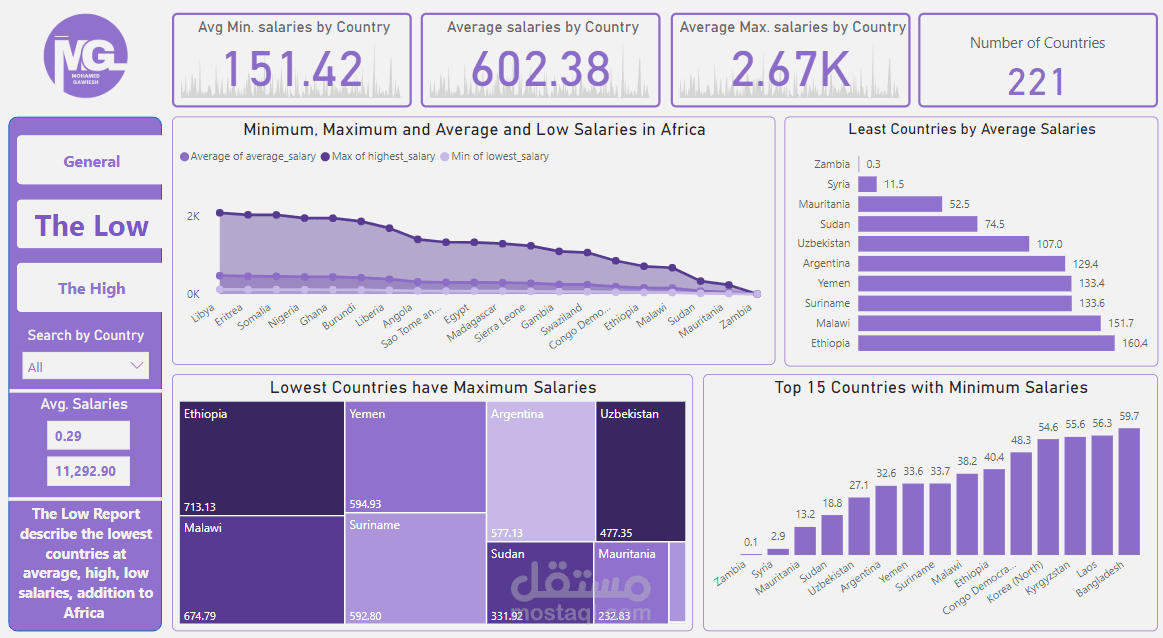Select the Congo Democratic column labeled 48.3
The image size is (1163, 638).
tap(1021, 504)
